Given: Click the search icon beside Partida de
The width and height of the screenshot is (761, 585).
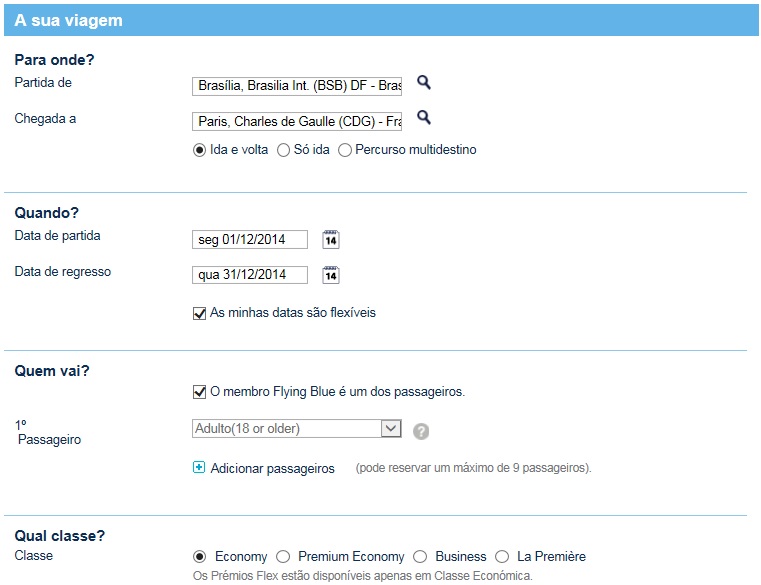Looking at the screenshot, I should (x=424, y=83).
